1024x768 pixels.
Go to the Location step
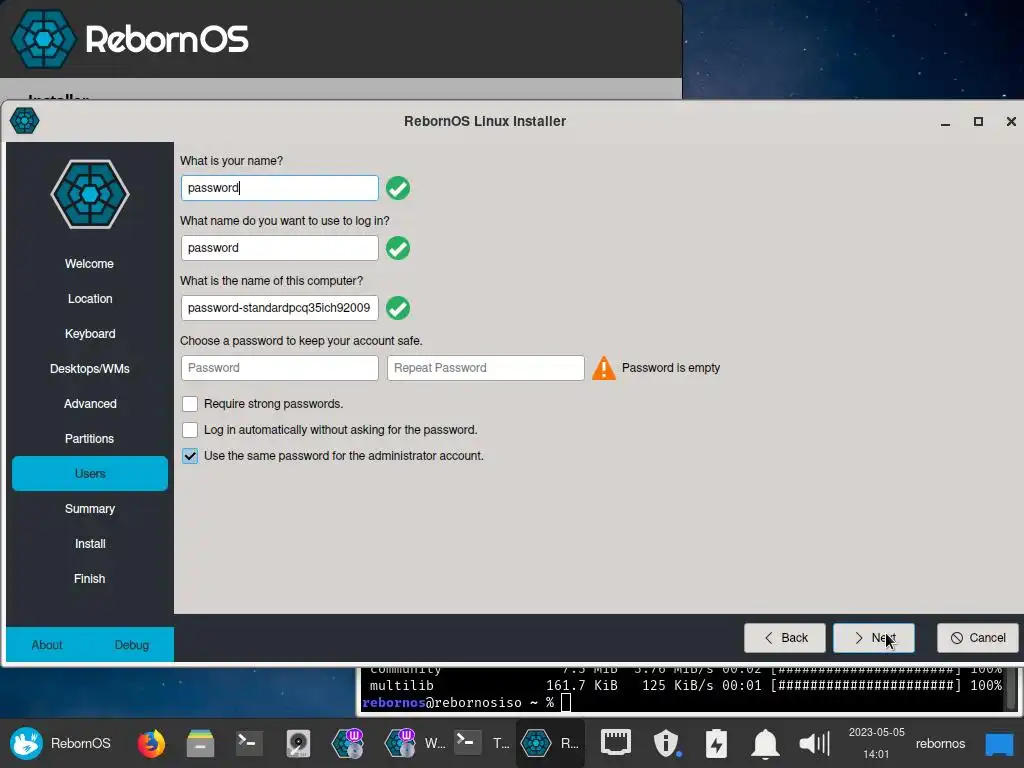point(89,298)
